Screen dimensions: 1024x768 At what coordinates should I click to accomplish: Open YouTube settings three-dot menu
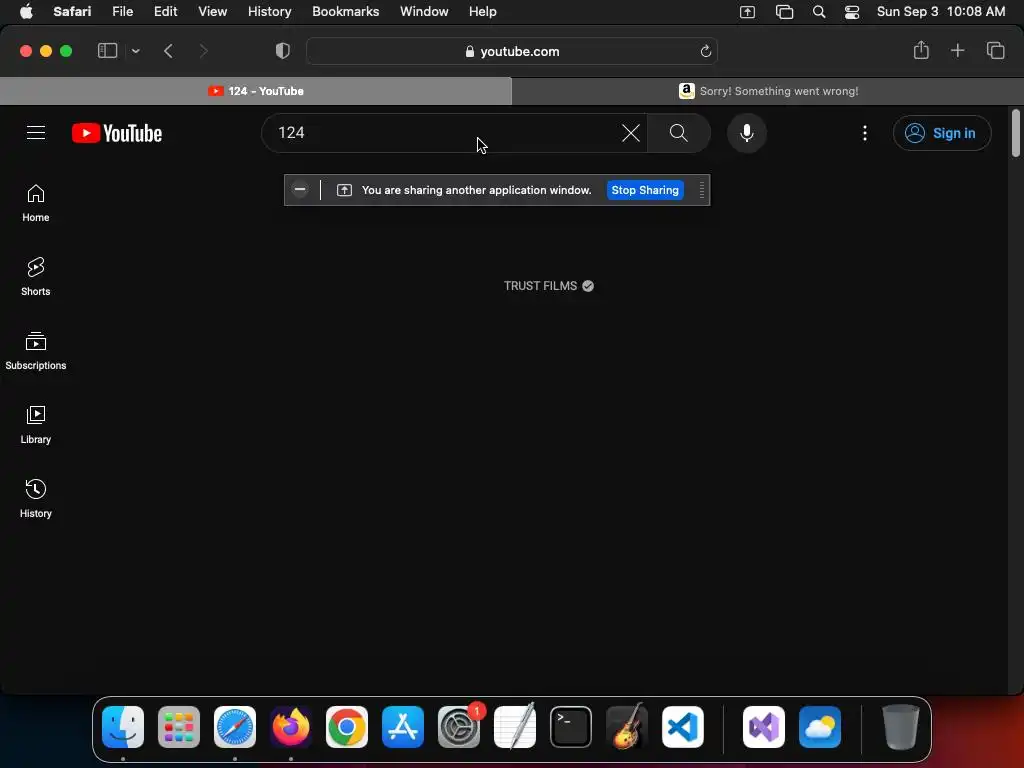[x=865, y=133]
